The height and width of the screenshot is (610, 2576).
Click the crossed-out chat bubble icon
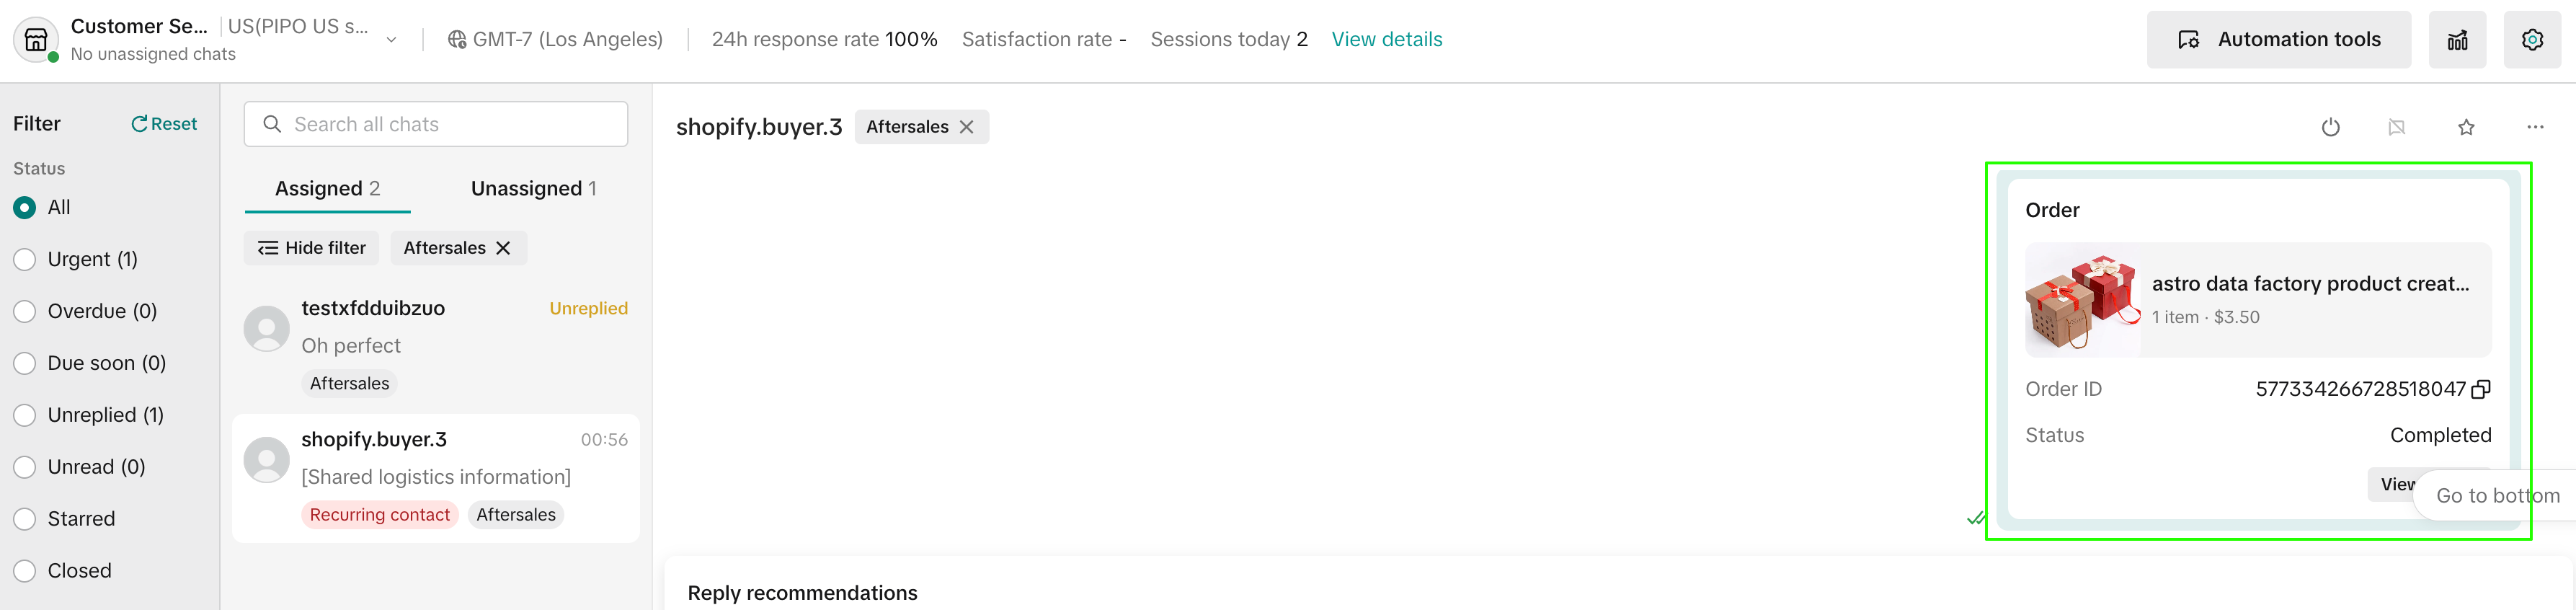[x=2397, y=127]
